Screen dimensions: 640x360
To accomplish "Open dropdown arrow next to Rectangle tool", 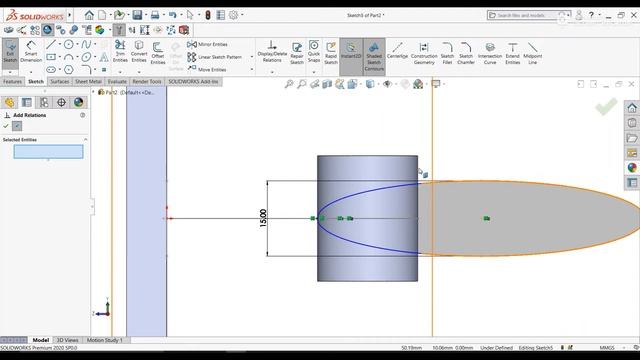I will 59,57.
